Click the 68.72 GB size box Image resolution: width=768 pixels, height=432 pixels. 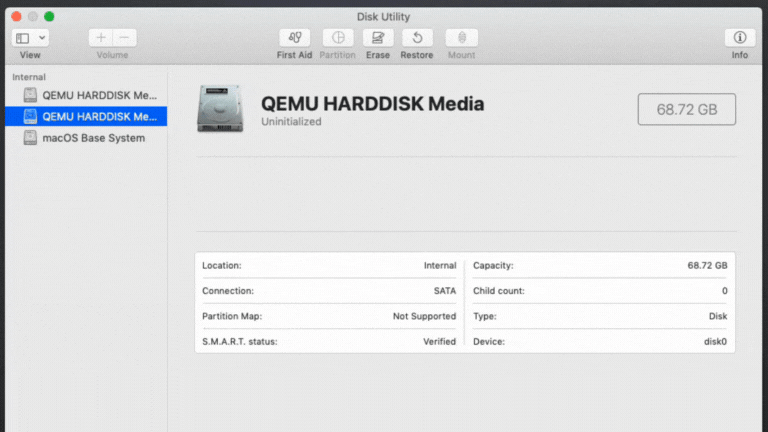coord(687,109)
